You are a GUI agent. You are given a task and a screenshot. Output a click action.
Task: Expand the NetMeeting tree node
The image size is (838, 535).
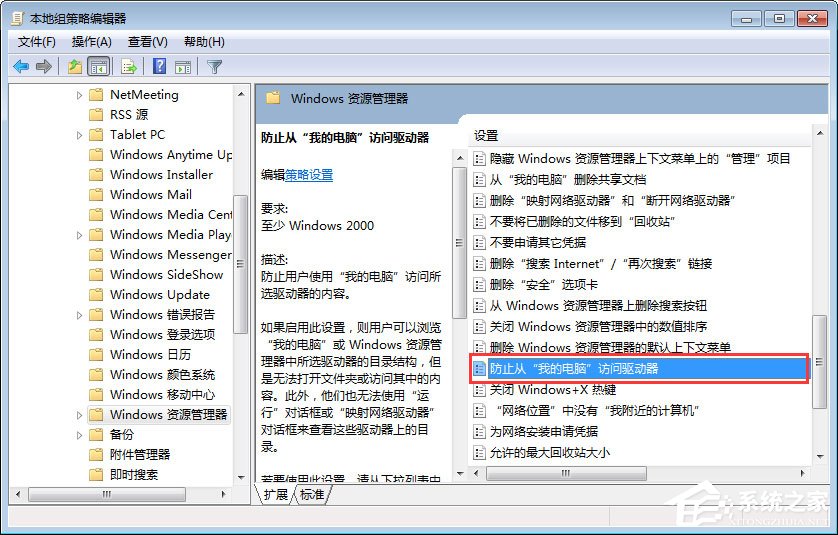click(x=80, y=95)
